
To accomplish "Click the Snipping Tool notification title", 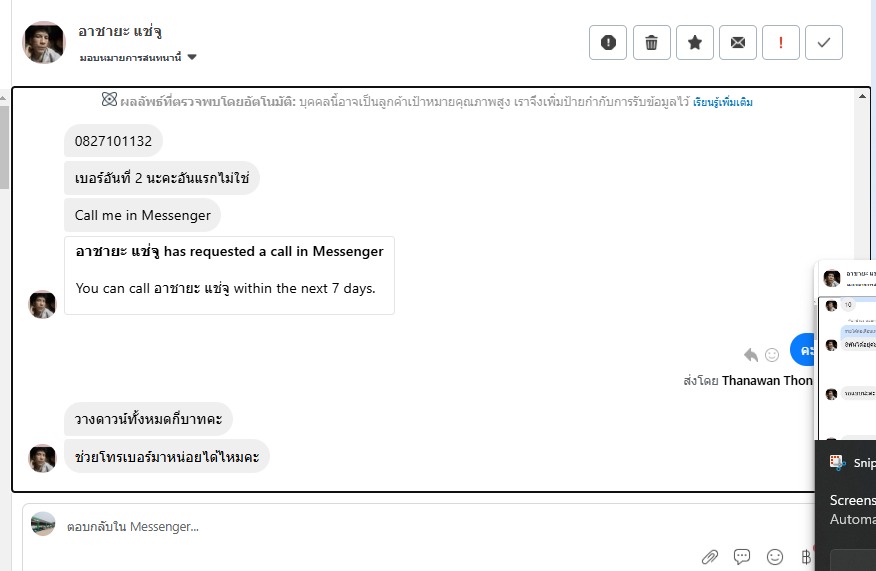I will (863, 462).
